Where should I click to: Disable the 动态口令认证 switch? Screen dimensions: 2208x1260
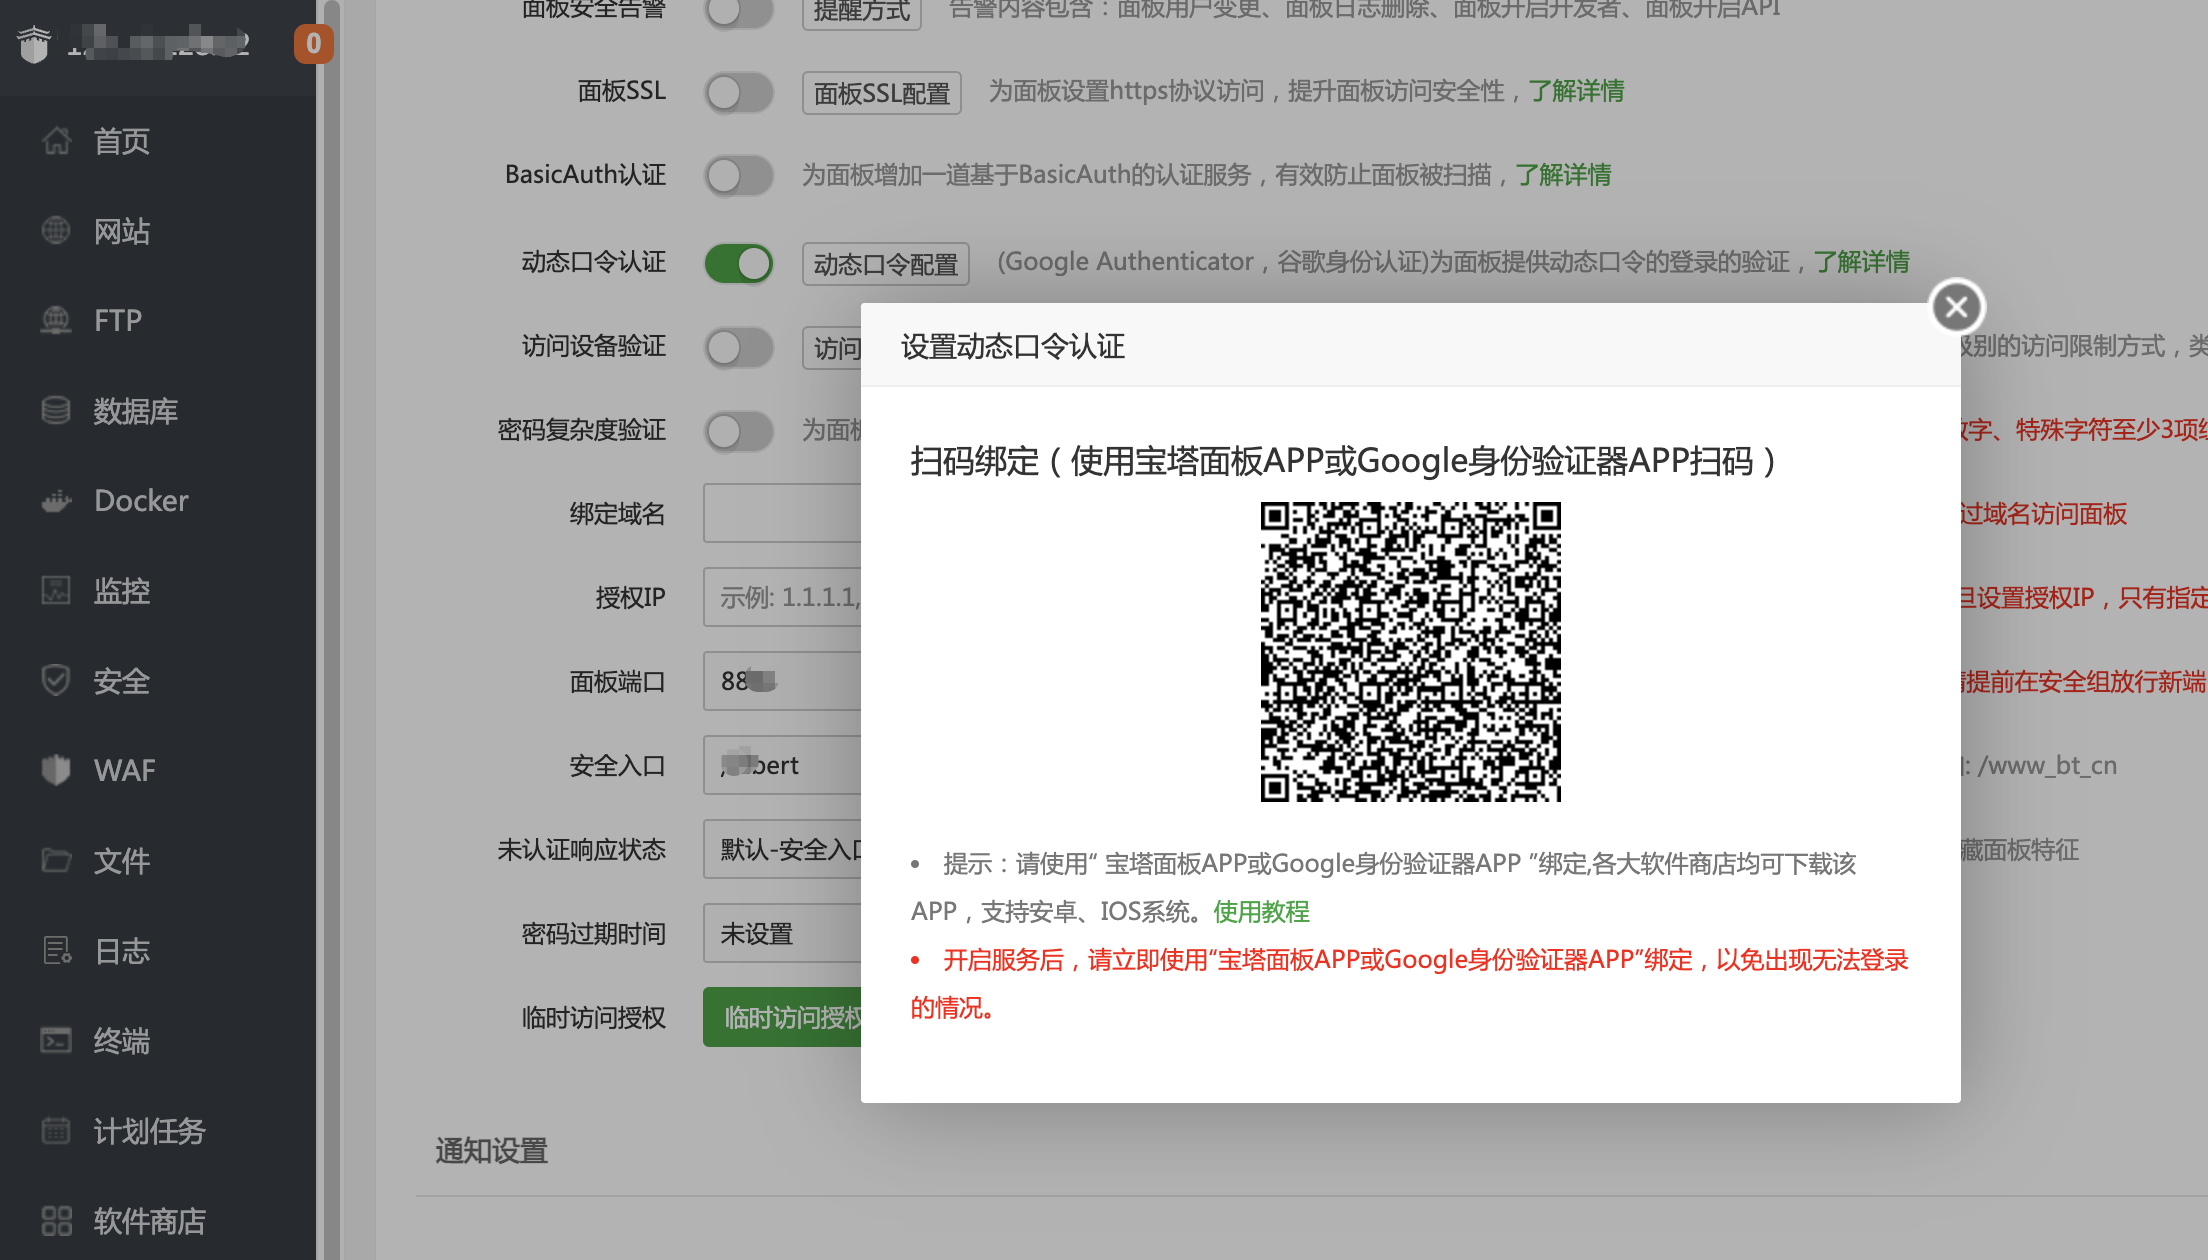[739, 263]
